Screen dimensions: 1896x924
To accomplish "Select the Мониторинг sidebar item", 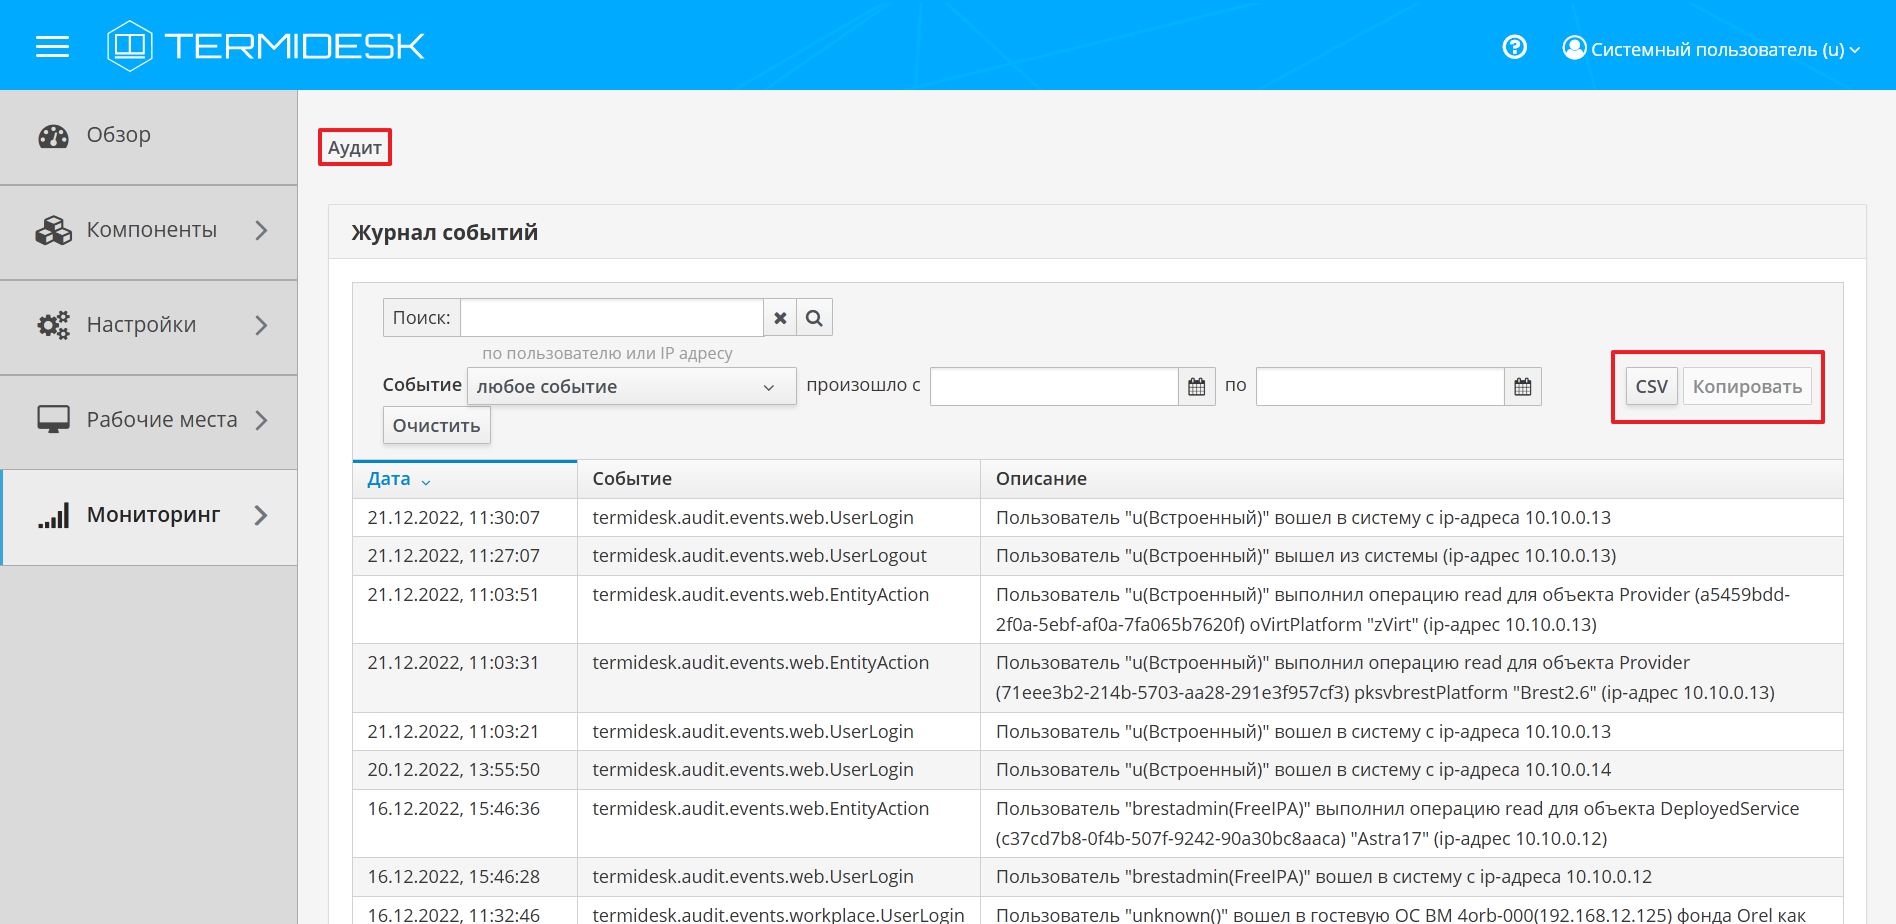I will (x=152, y=515).
